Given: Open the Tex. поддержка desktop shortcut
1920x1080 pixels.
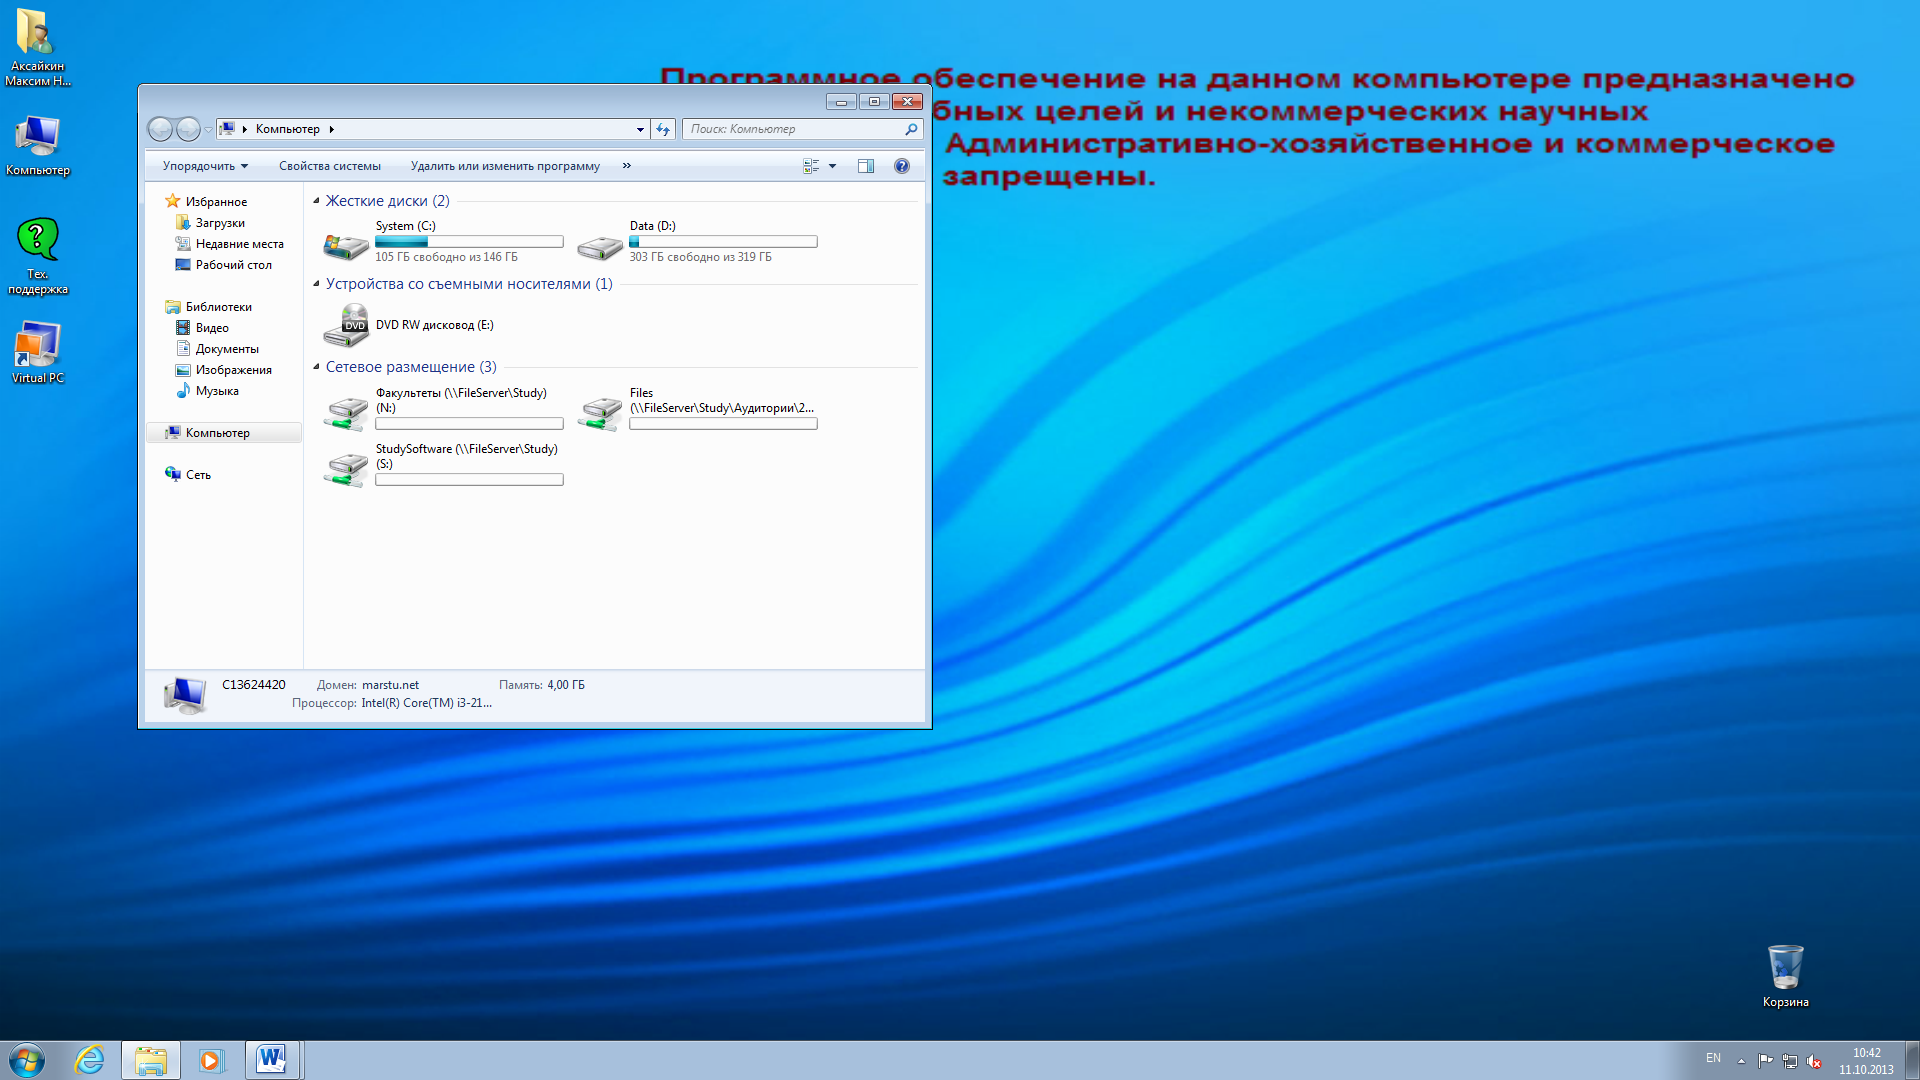Looking at the screenshot, I should coord(38,240).
